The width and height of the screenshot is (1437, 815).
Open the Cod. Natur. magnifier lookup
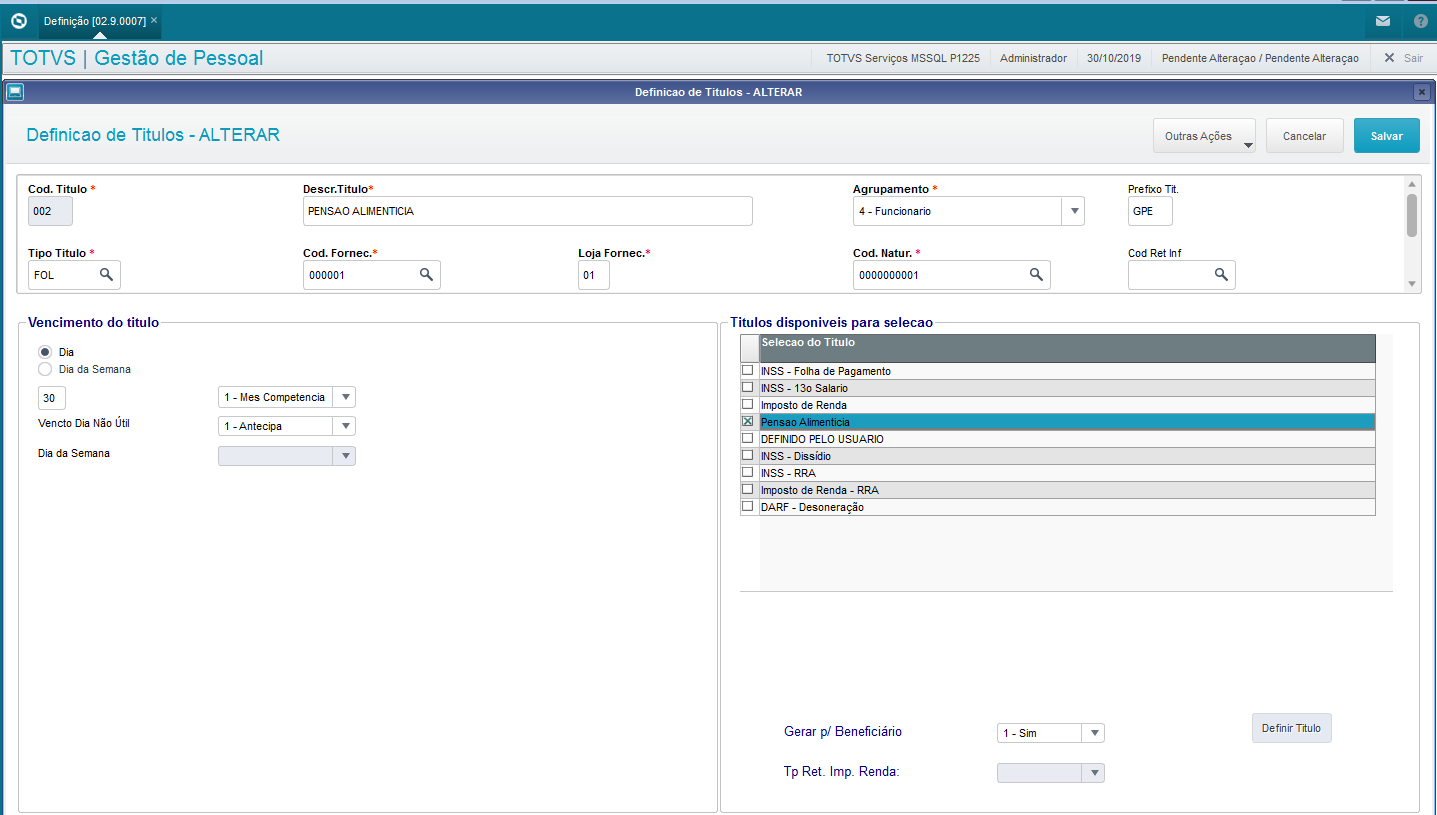[1036, 274]
